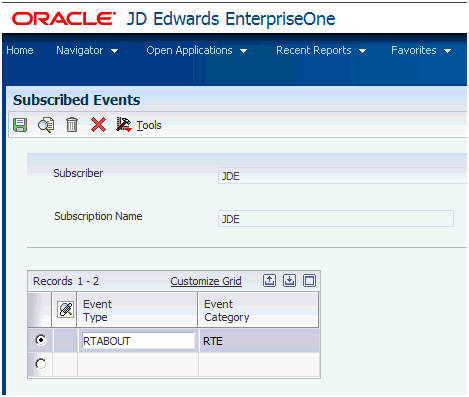Export grid data with up-arrow icon
This screenshot has height=397, width=469.
(269, 280)
